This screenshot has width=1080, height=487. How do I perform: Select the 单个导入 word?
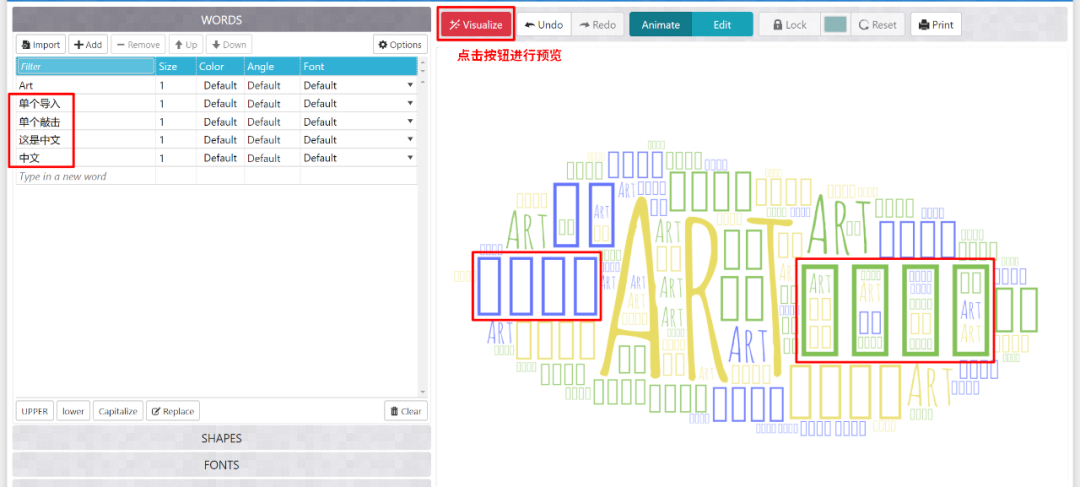click(x=40, y=103)
